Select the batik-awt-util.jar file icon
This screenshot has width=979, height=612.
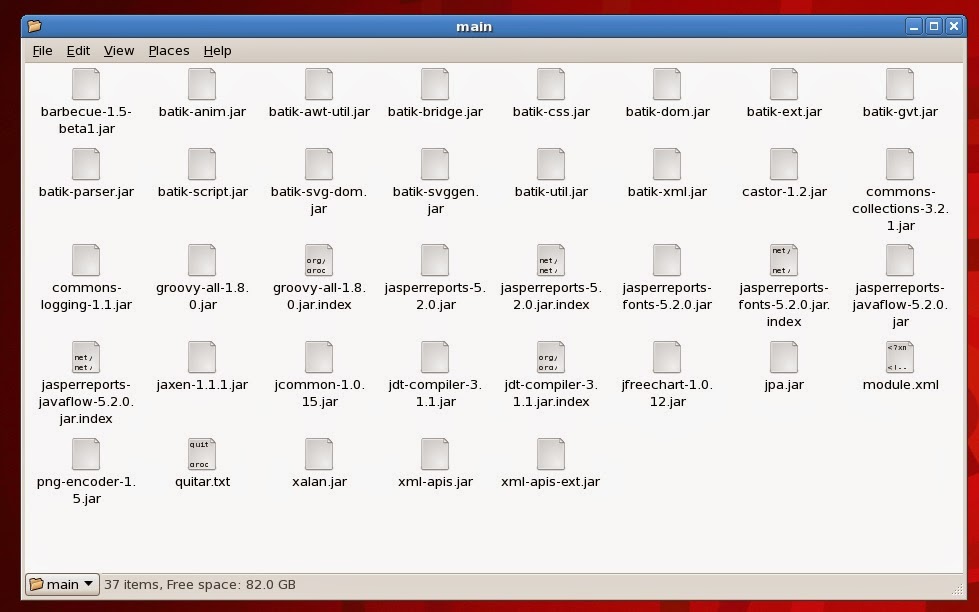pyautogui.click(x=319, y=84)
